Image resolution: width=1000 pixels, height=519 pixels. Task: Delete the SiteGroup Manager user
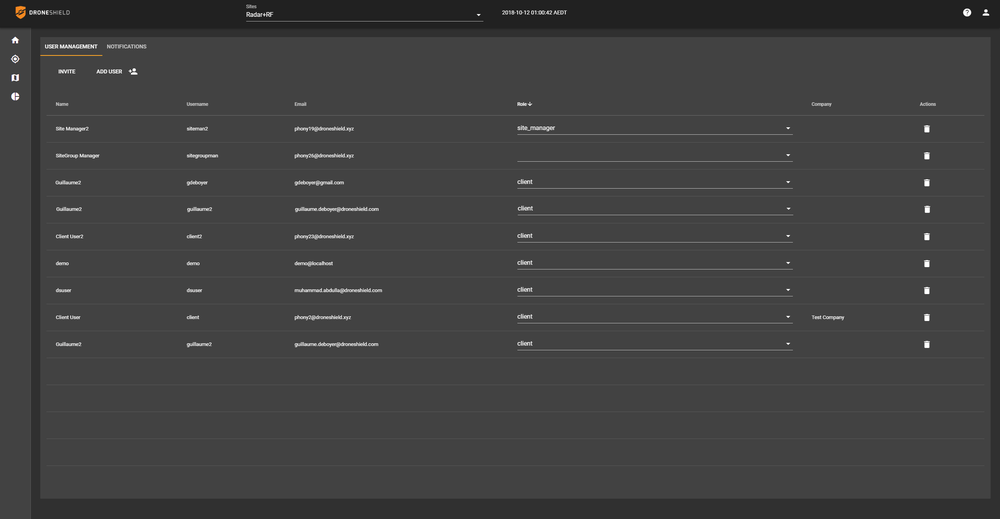[927, 156]
